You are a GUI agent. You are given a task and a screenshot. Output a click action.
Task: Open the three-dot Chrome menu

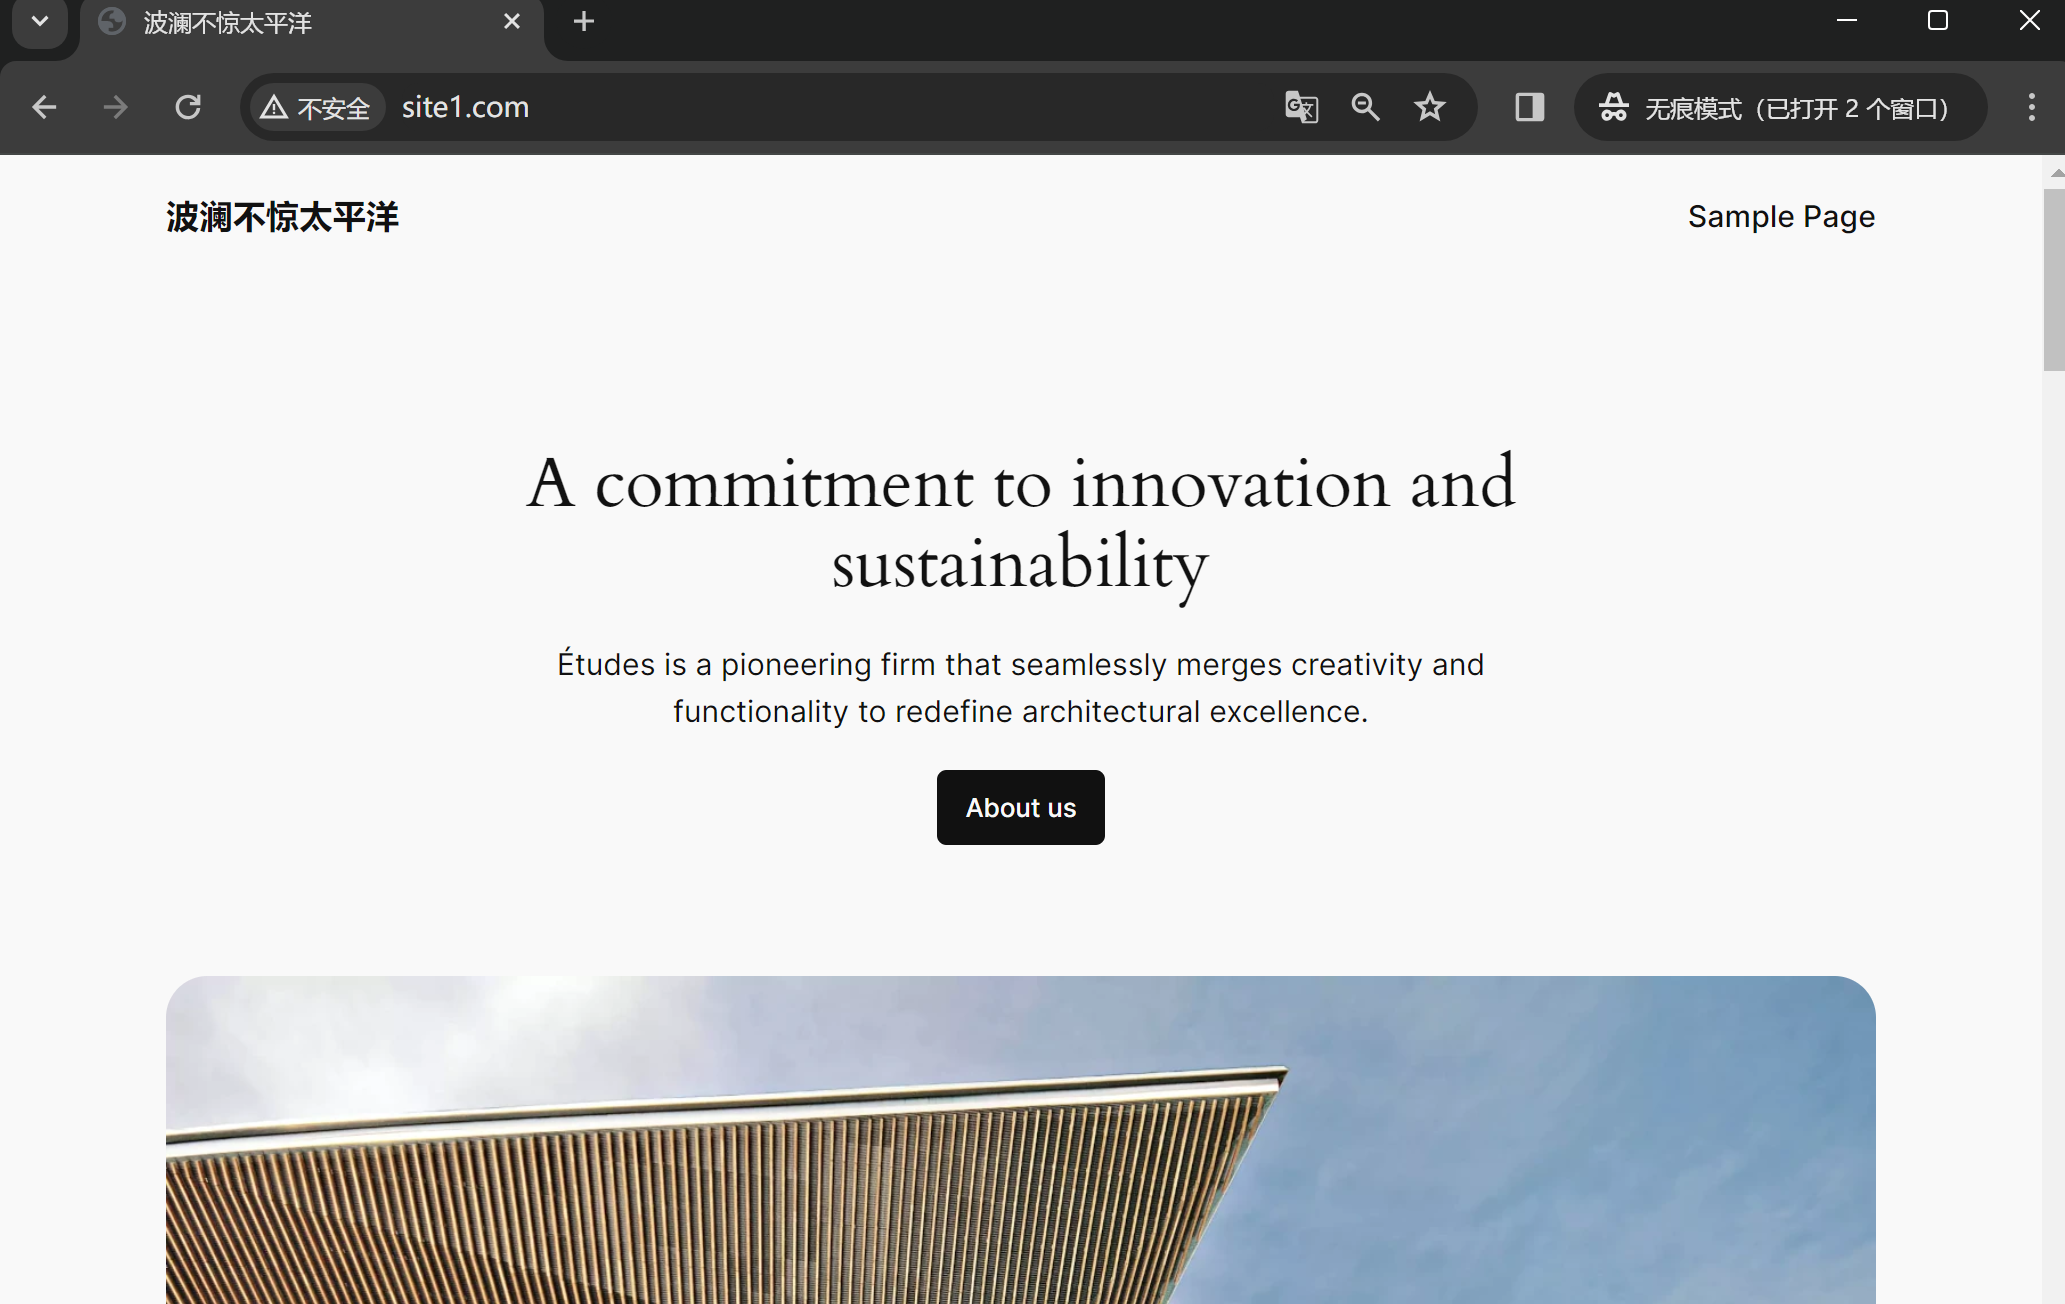click(2031, 107)
